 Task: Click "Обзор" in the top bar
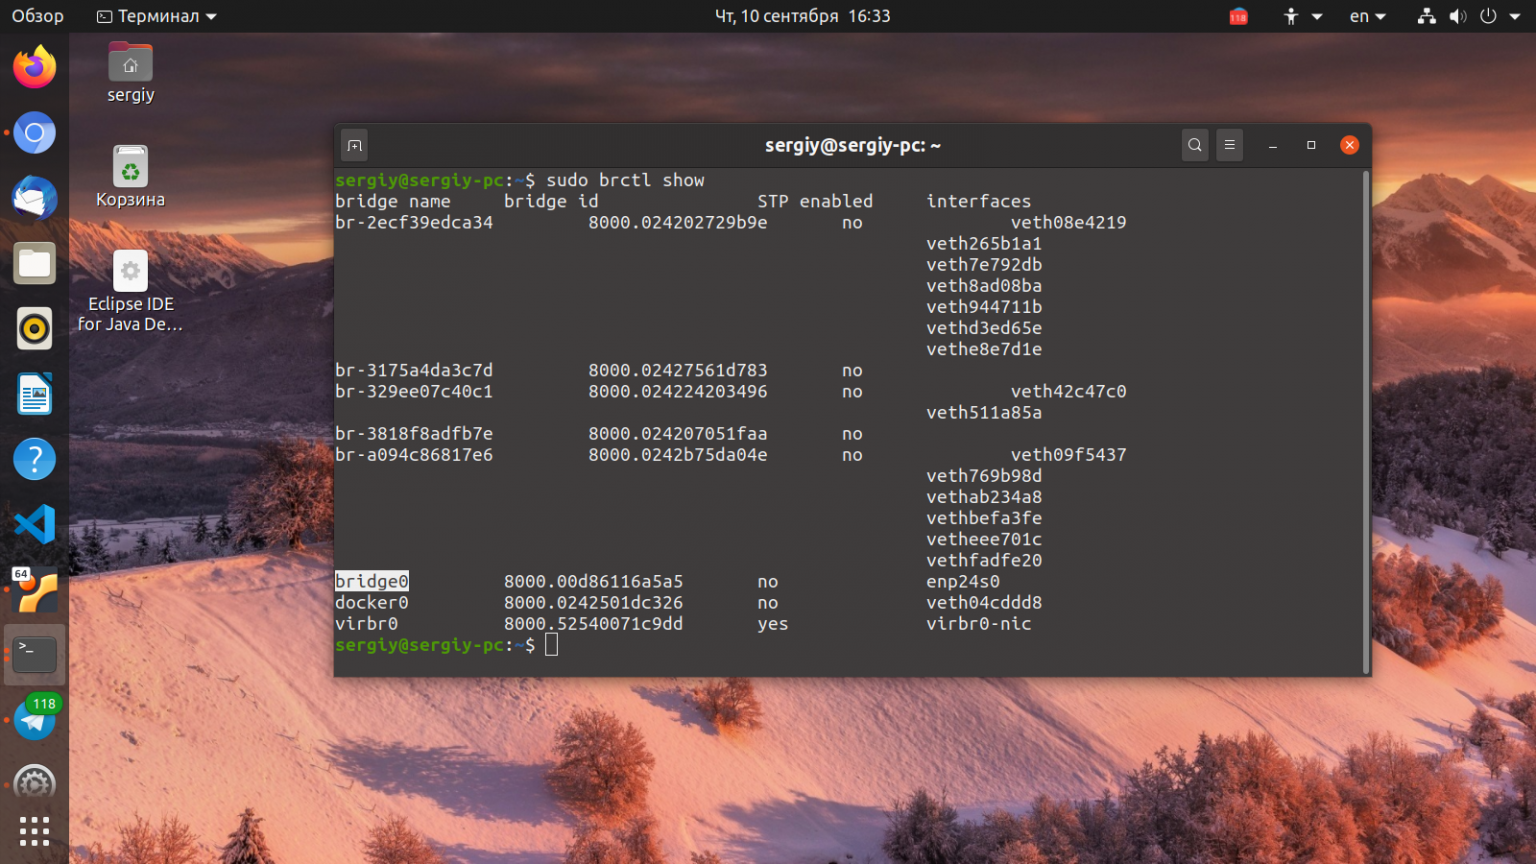point(37,16)
